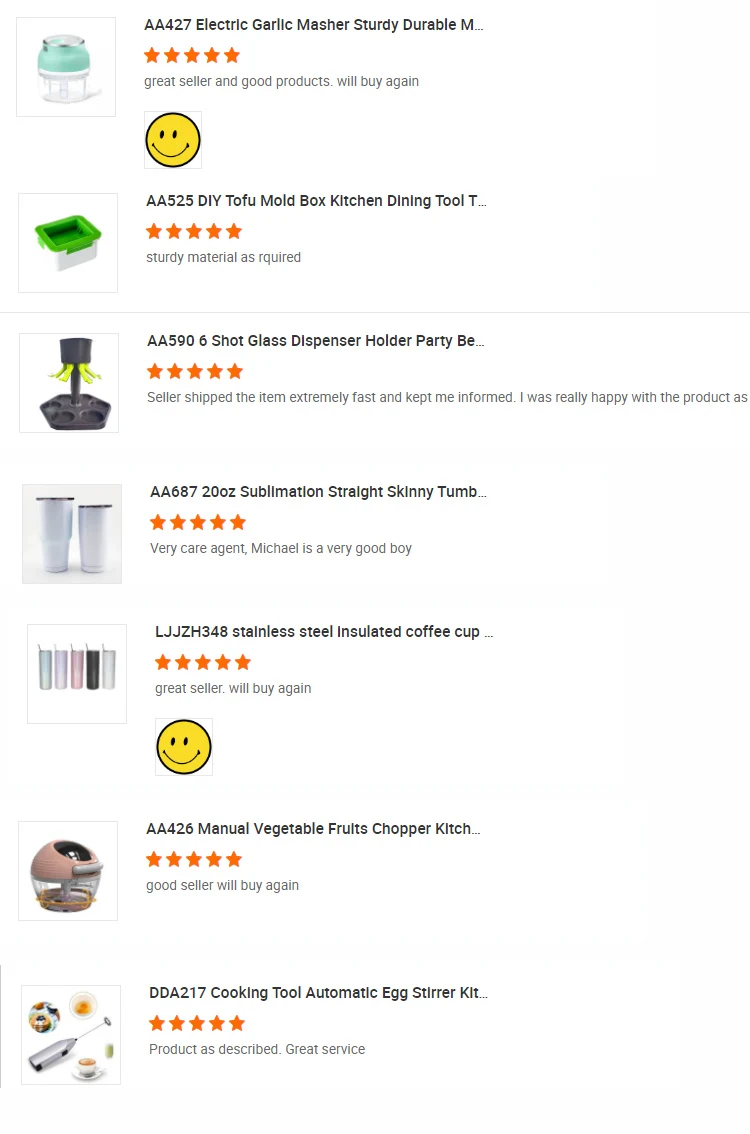Image resolution: width=750 pixels, height=1134 pixels.
Task: Click the review text about Michael the agent
Action: tap(281, 548)
